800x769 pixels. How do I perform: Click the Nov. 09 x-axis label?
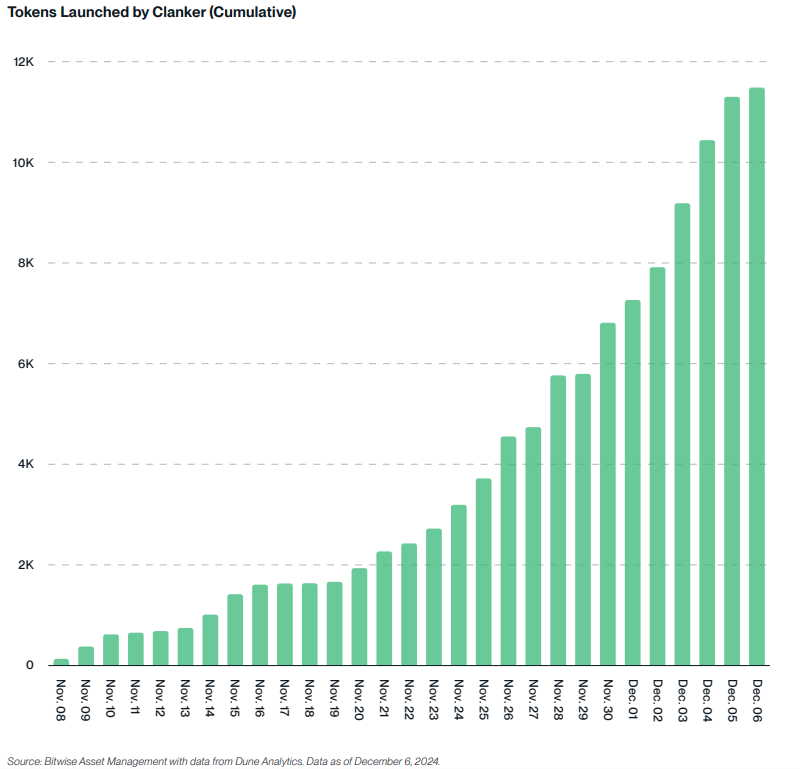coord(86,700)
